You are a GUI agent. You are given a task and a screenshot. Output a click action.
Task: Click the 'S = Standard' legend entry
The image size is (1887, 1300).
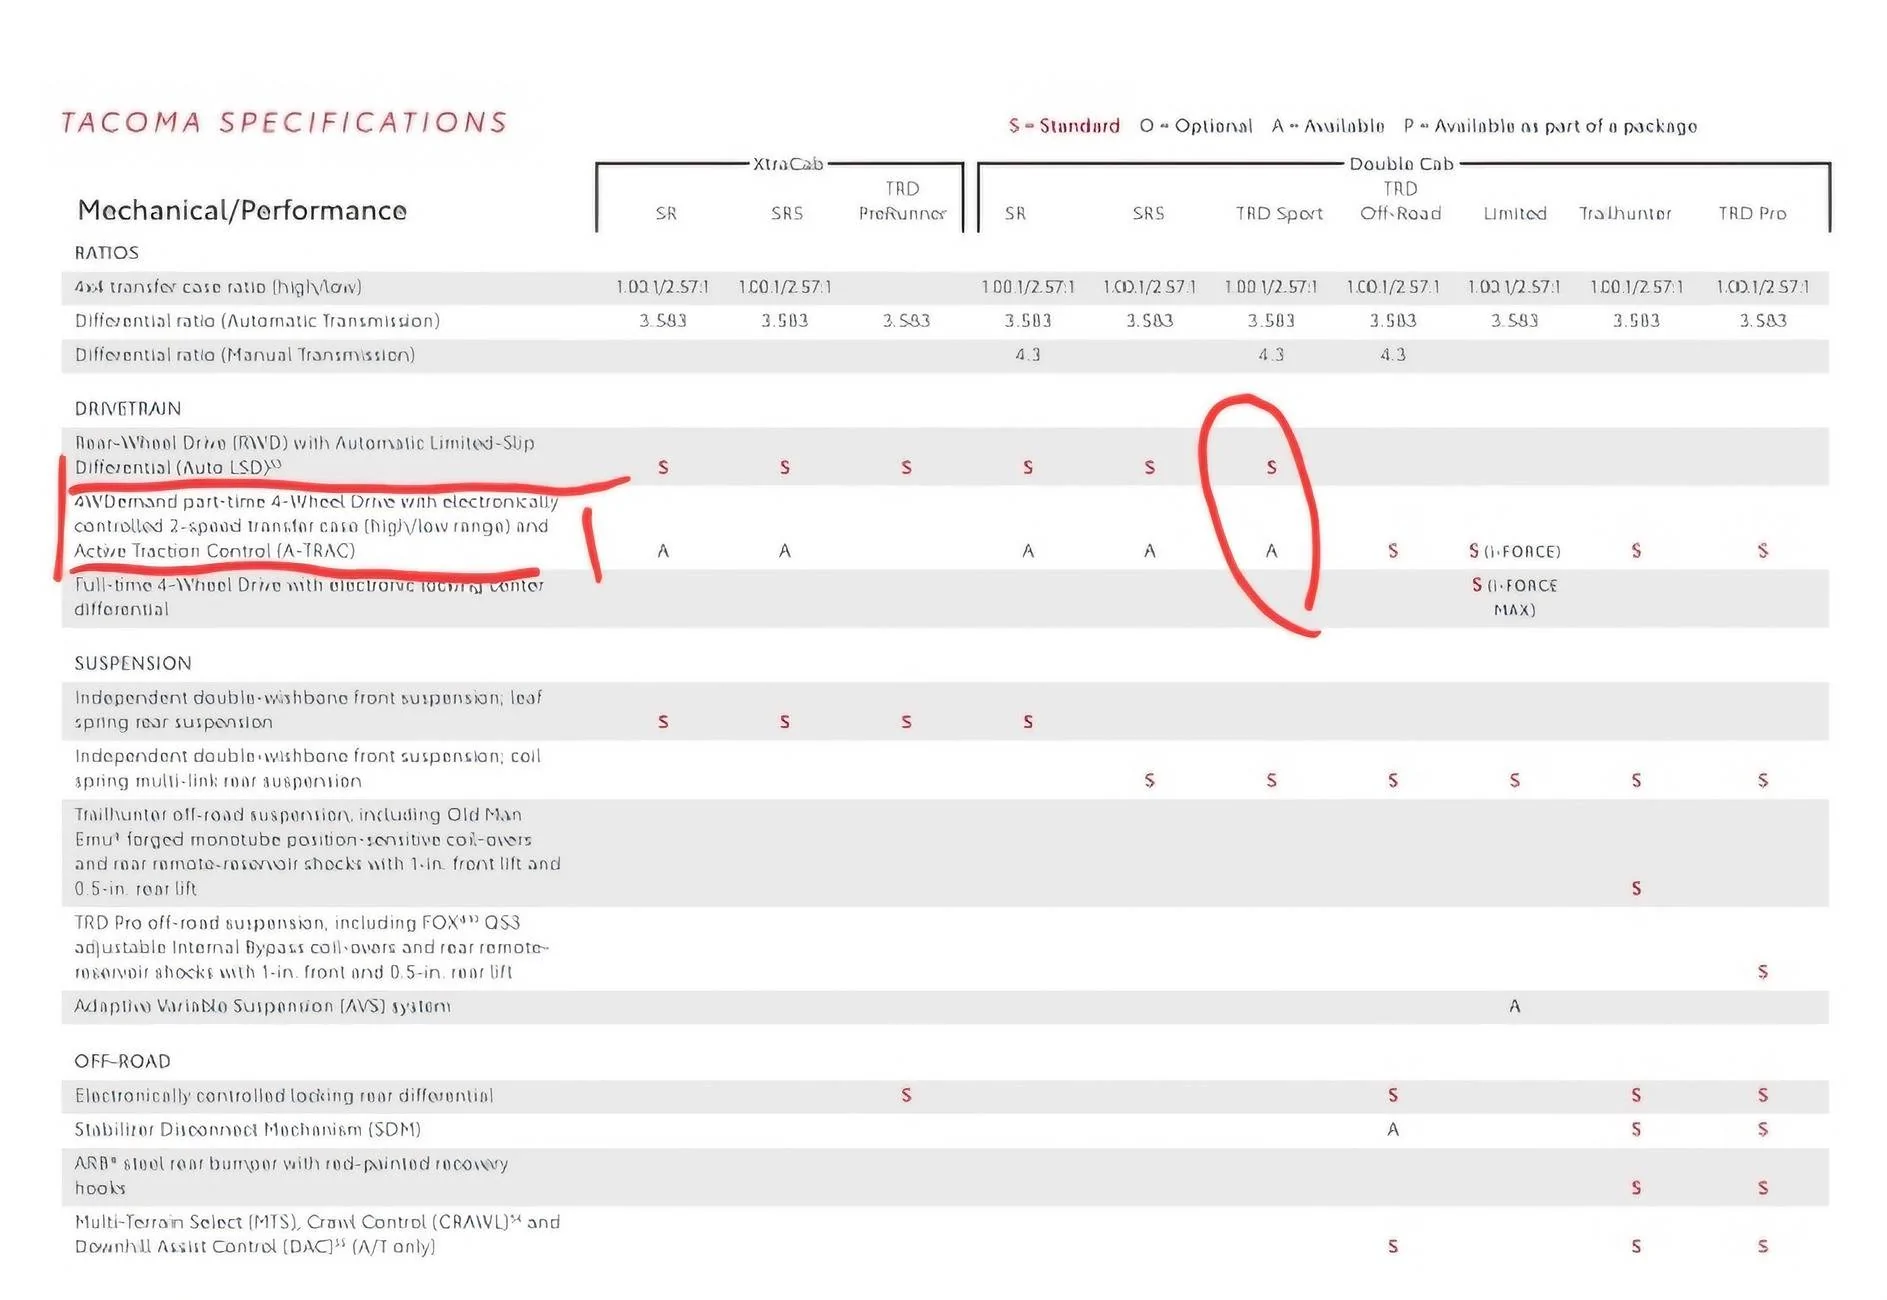click(x=1064, y=126)
